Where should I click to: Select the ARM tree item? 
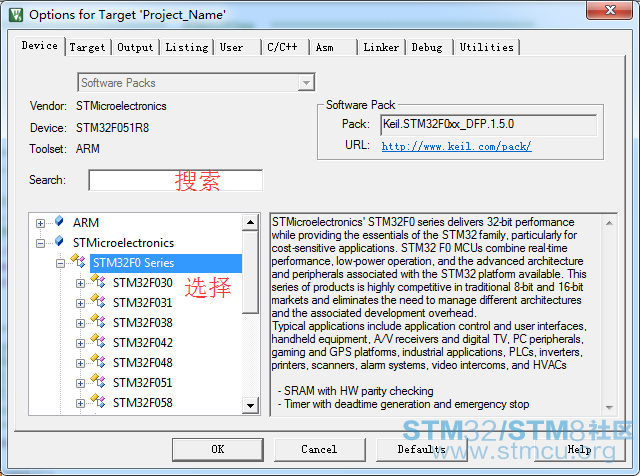click(86, 223)
